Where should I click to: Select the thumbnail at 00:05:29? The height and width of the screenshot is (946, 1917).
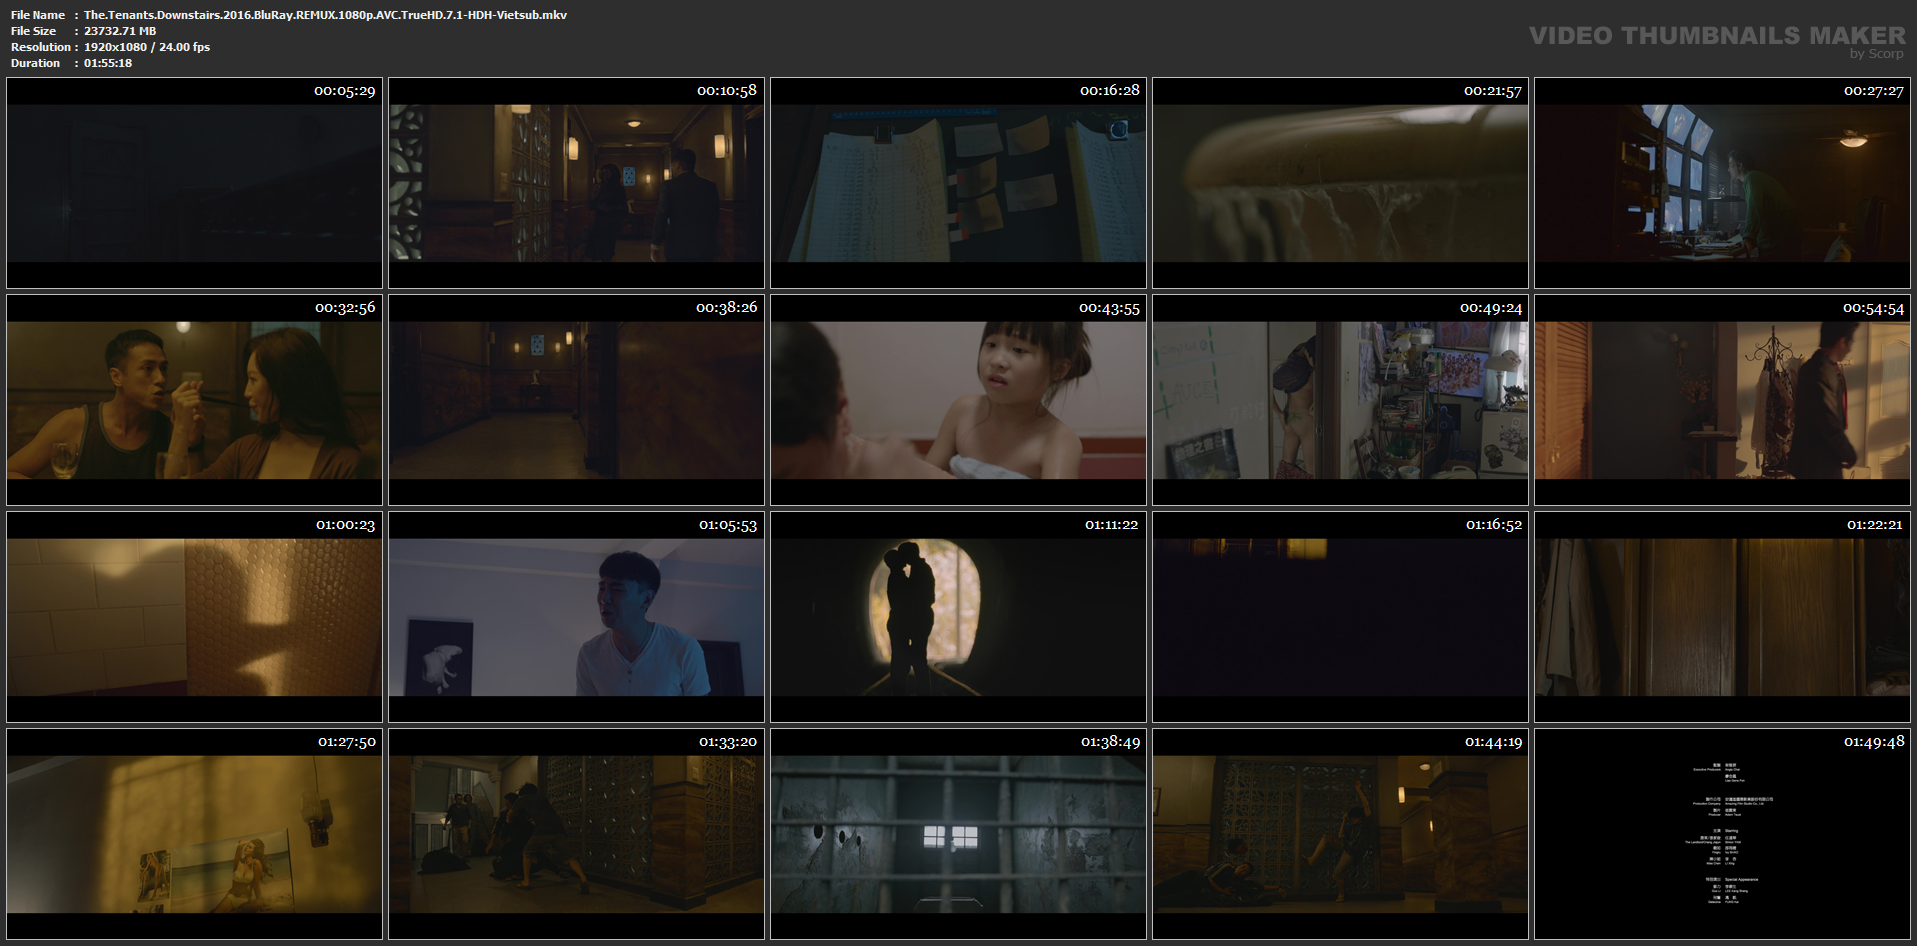tap(194, 183)
